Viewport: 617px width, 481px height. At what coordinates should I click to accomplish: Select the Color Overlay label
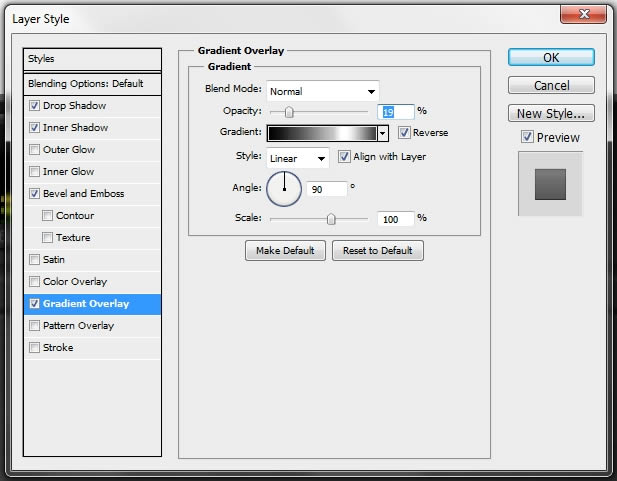tap(75, 282)
